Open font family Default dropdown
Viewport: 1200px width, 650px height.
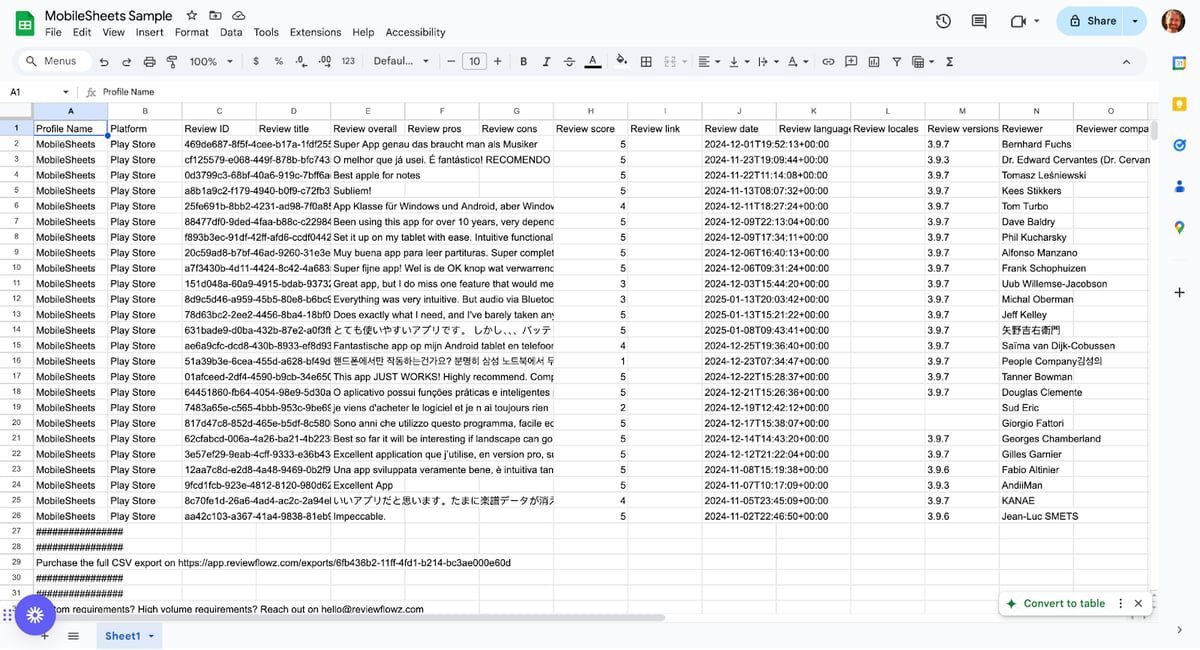[401, 61]
